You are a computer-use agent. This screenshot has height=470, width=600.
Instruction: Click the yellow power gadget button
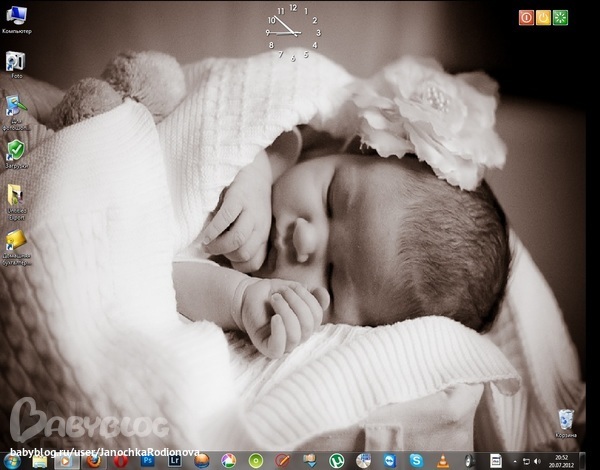tap(543, 17)
